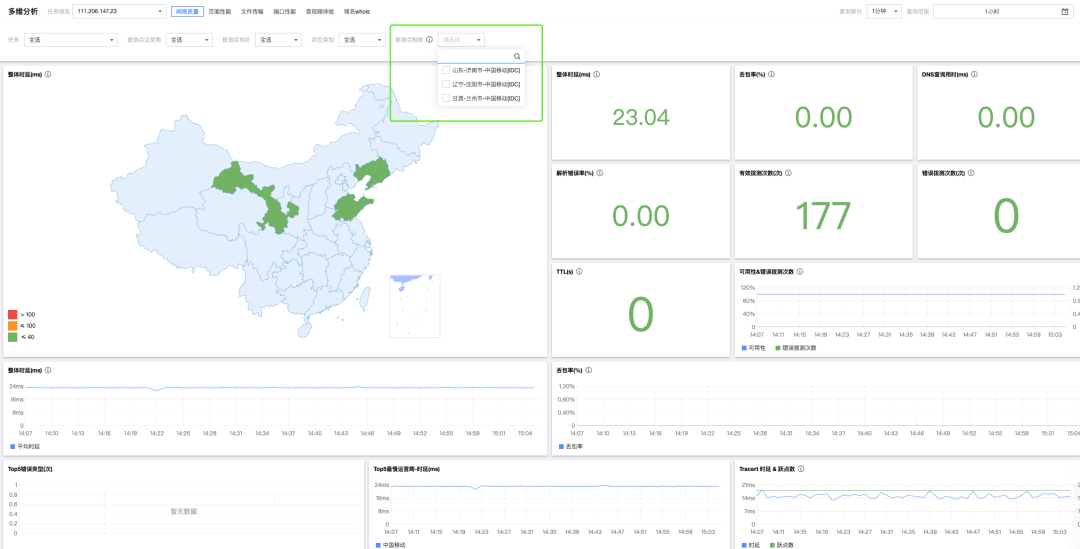Viewport: 1080px width, 549px height.
Task: Click info icon on 整体时延 line chart title
Action: 48,370
